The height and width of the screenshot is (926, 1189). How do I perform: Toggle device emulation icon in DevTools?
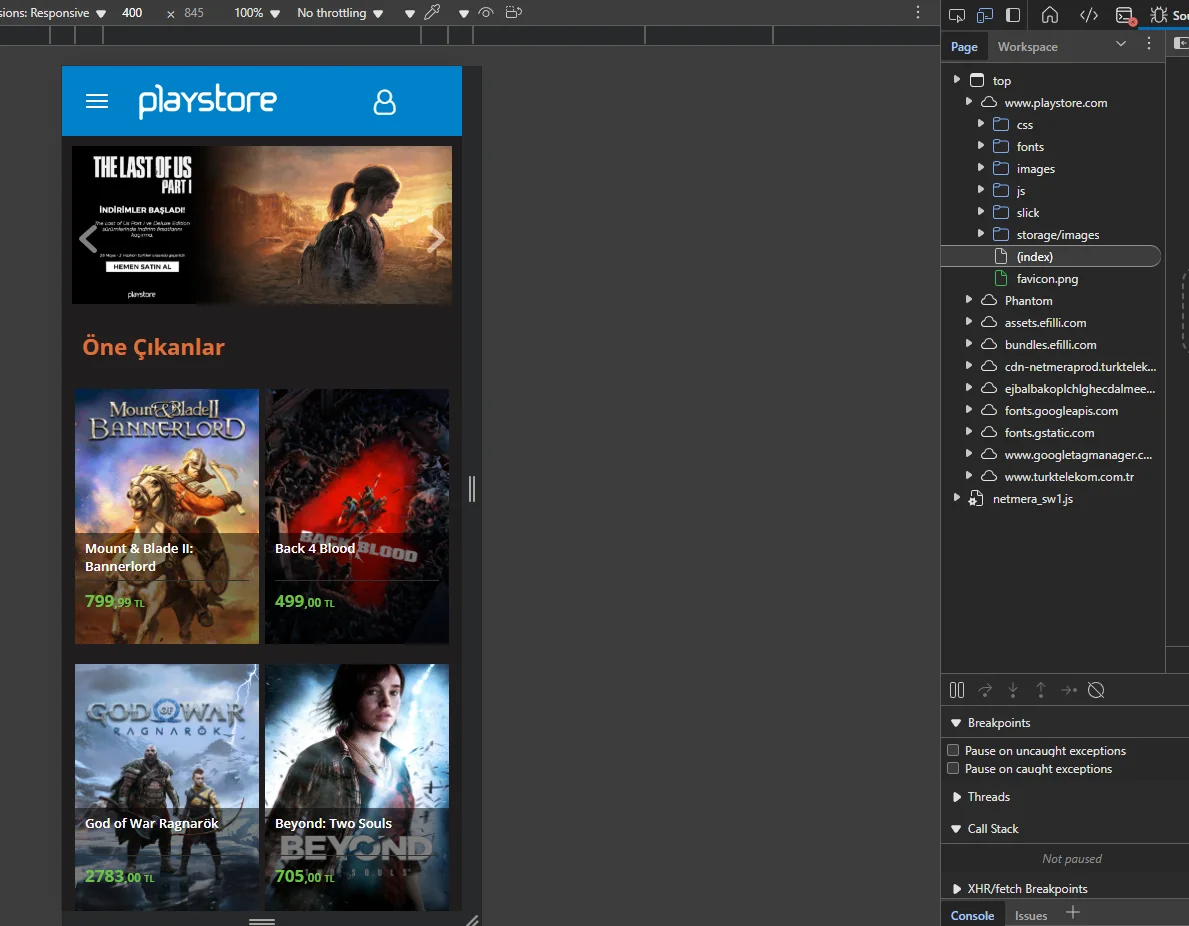pos(985,15)
